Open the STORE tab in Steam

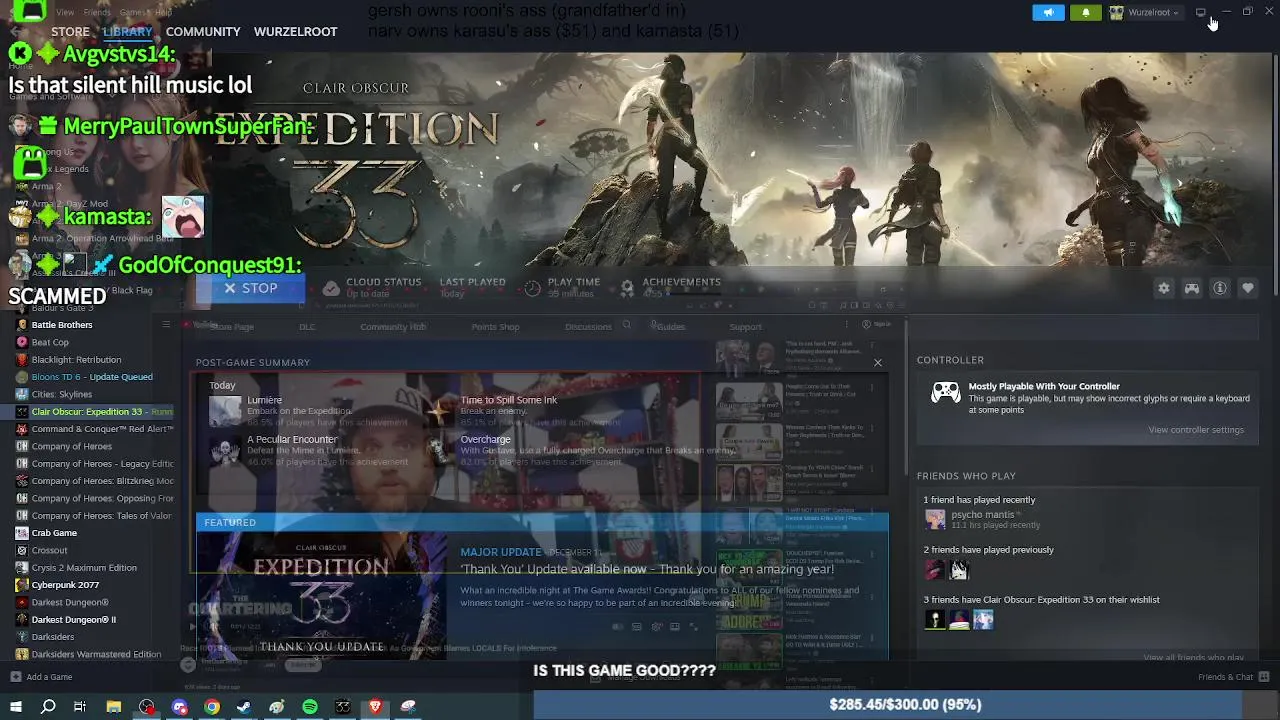[70, 32]
